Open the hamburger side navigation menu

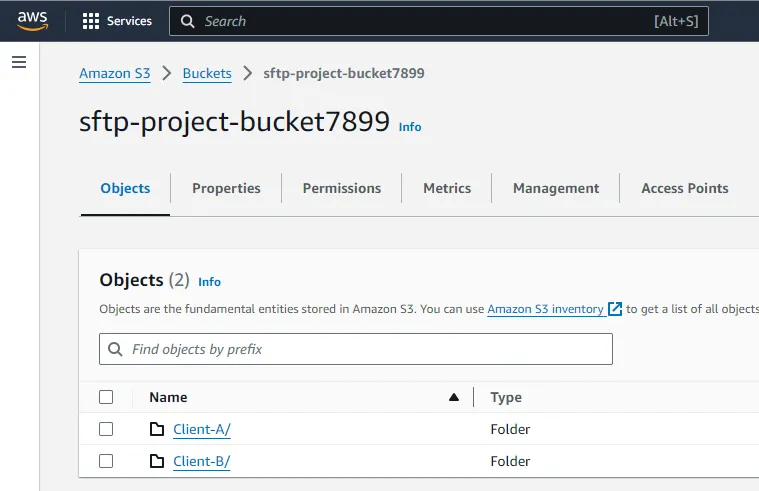(x=18, y=62)
